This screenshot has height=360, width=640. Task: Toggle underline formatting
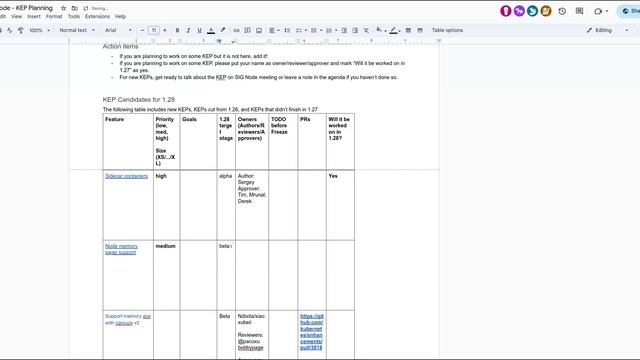click(200, 30)
